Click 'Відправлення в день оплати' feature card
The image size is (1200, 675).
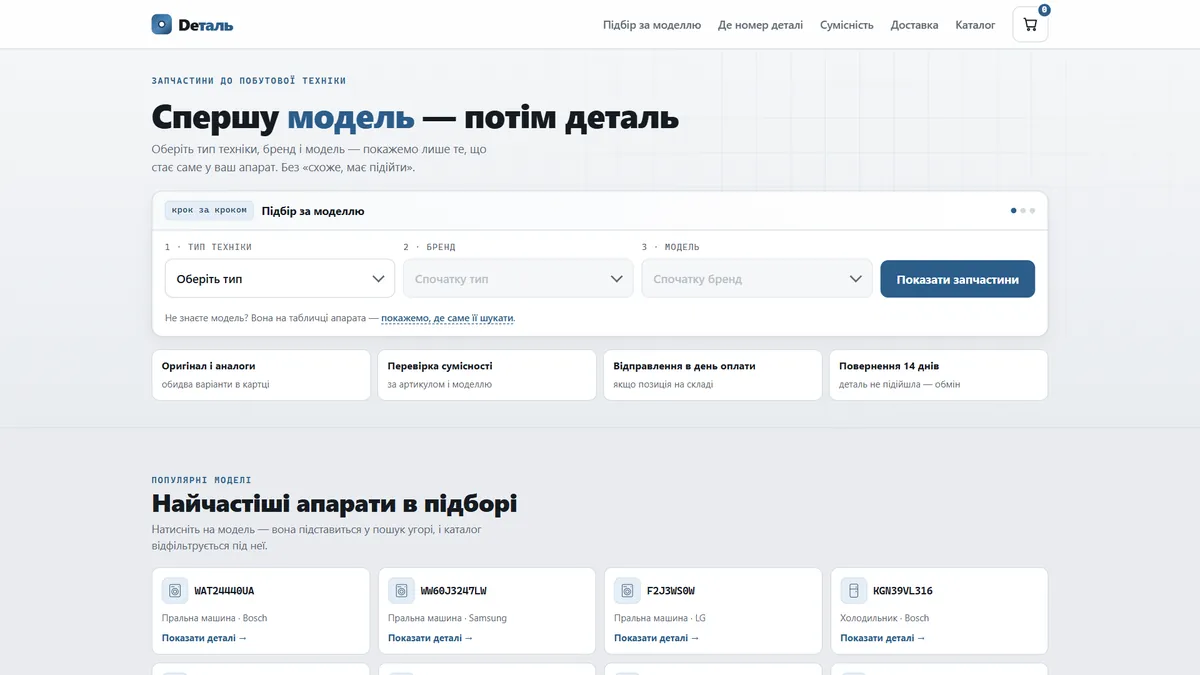tap(713, 375)
